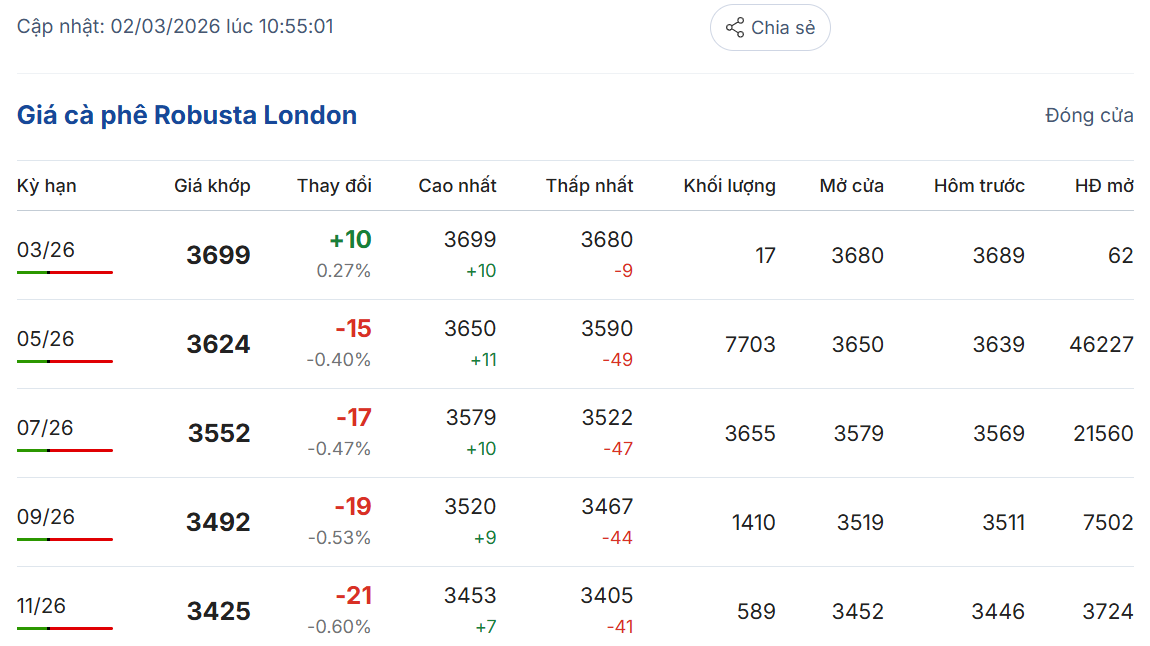
Task: Click the Khối lượng column header
Action: 729,186
